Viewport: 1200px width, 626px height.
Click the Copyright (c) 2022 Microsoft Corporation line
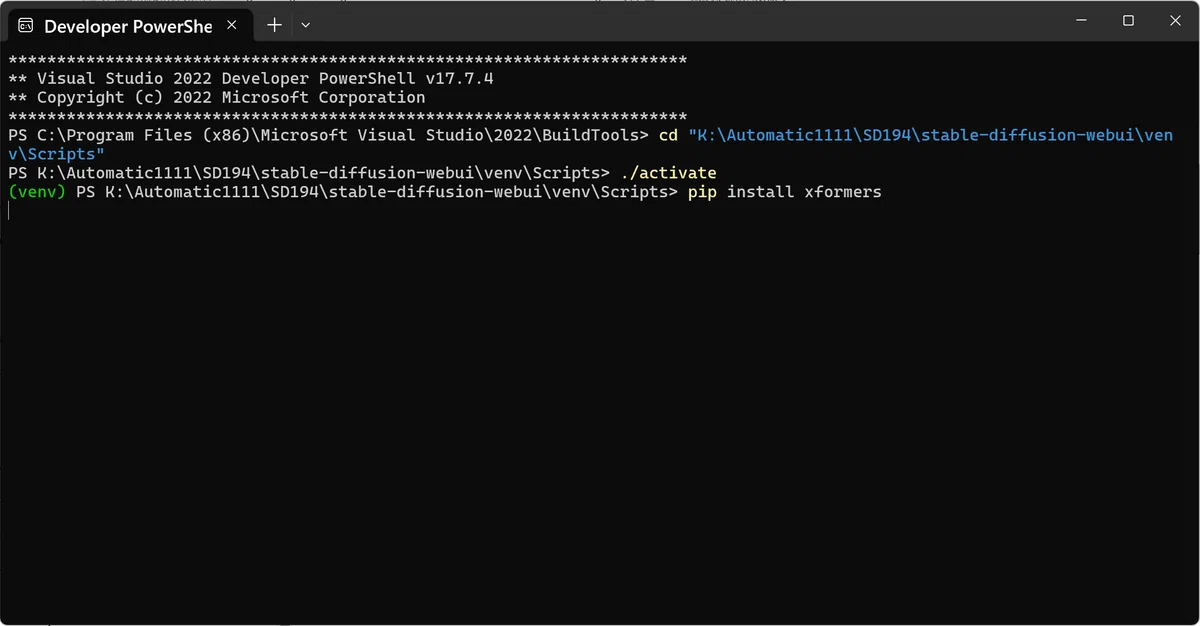217,98
